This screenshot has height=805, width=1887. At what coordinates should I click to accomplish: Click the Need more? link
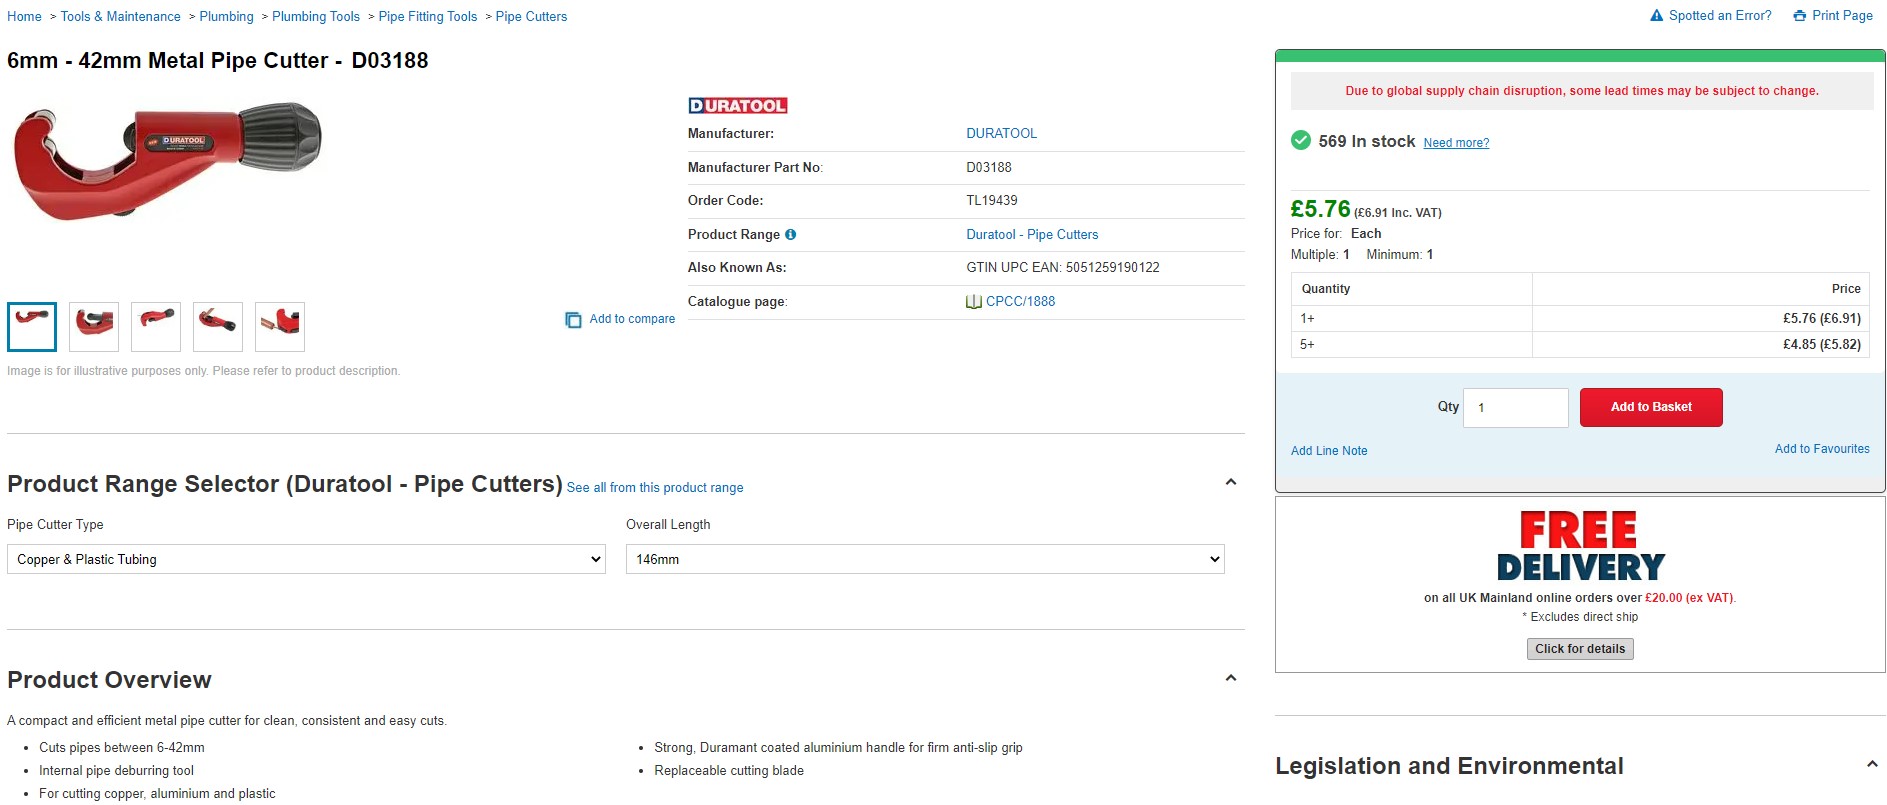(x=1455, y=143)
